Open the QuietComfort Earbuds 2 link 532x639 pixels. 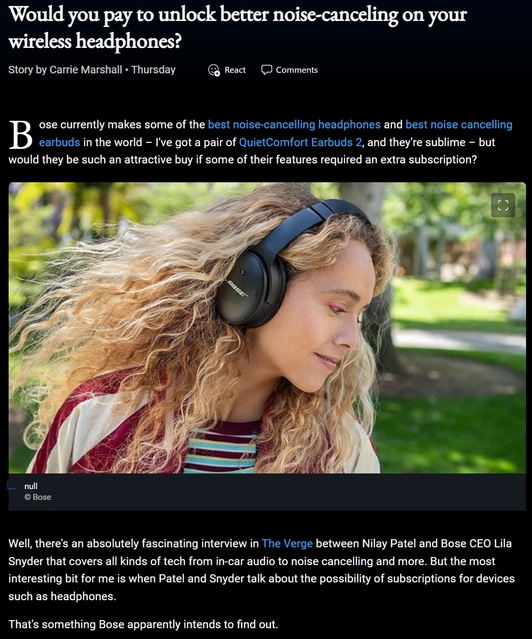(300, 142)
